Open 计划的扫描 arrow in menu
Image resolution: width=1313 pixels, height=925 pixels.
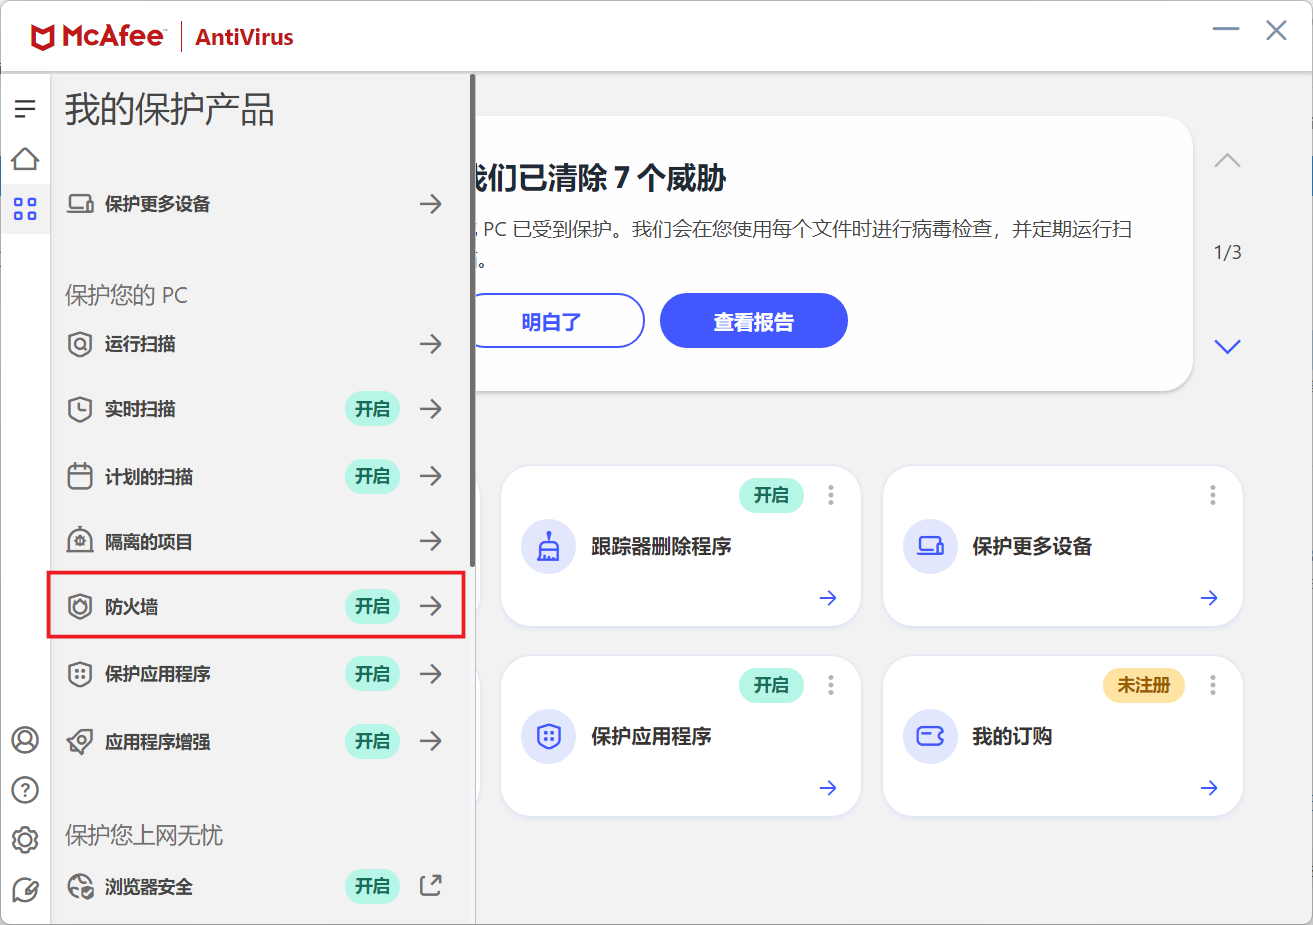[x=431, y=476]
